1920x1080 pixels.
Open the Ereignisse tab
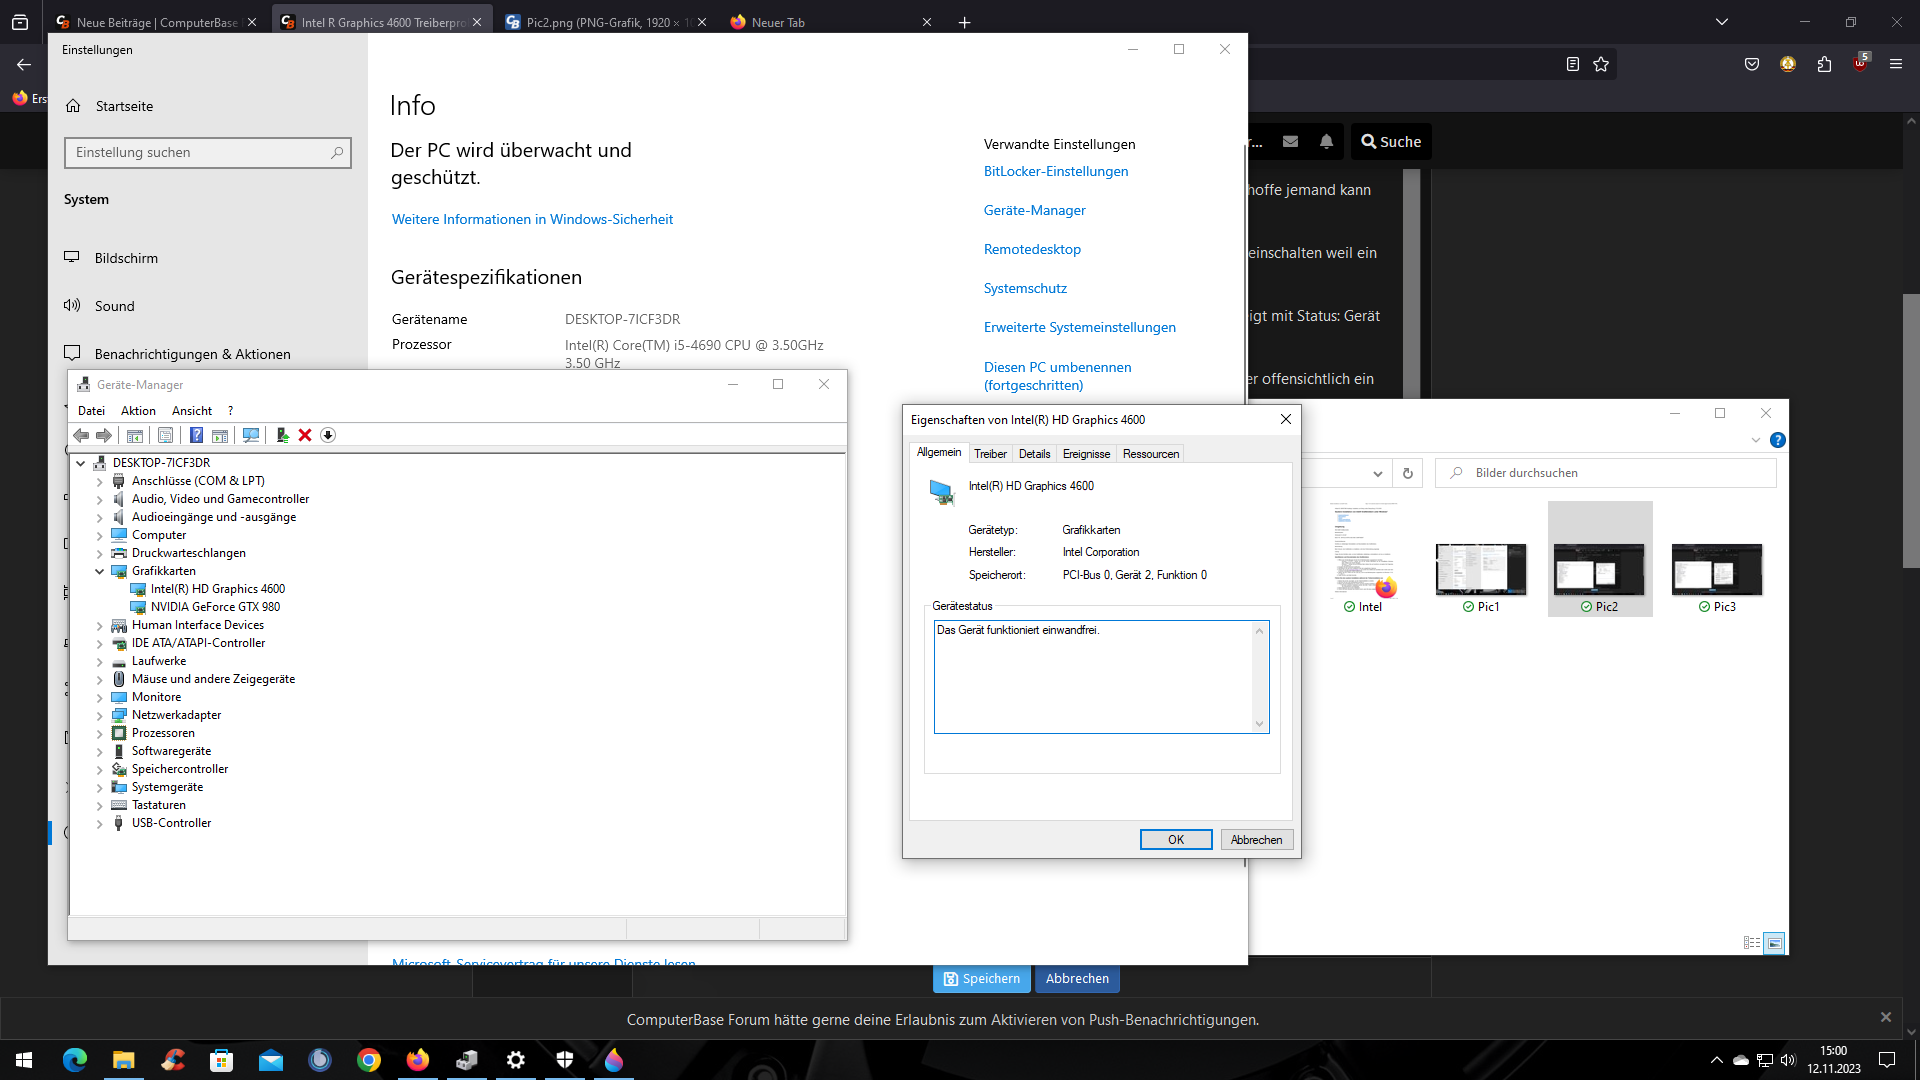click(1086, 454)
